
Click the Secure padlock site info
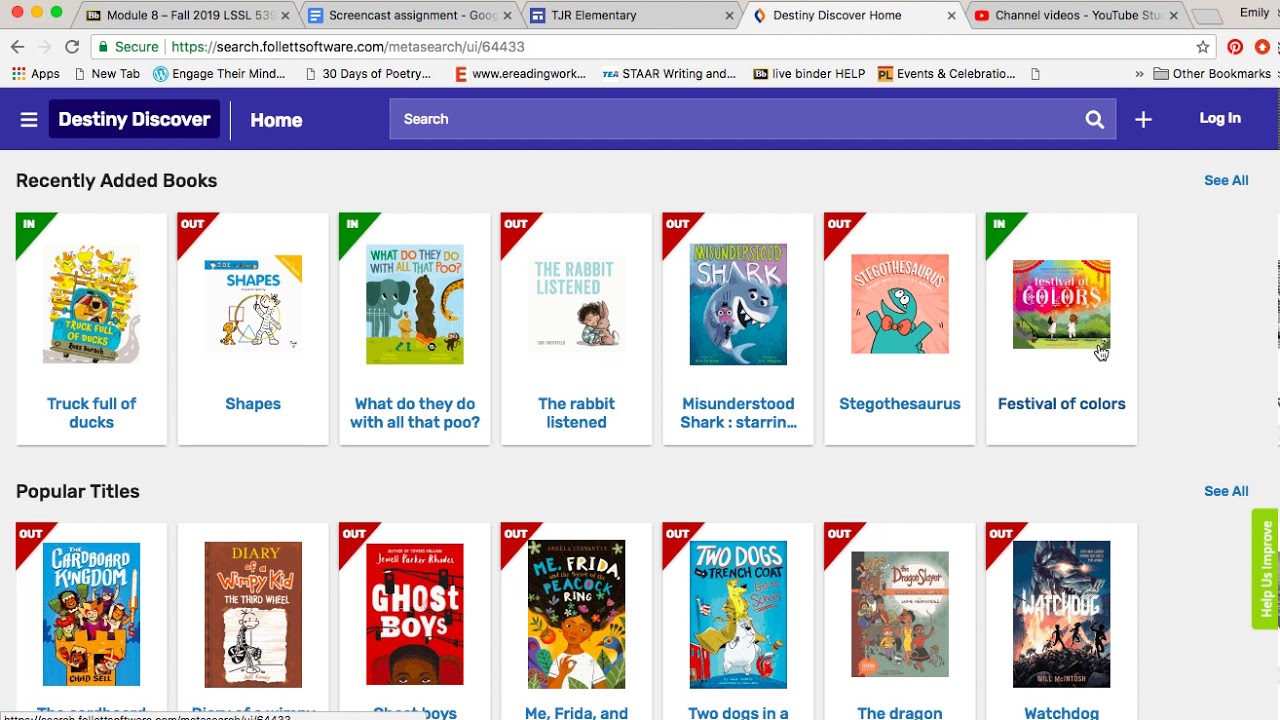[128, 47]
